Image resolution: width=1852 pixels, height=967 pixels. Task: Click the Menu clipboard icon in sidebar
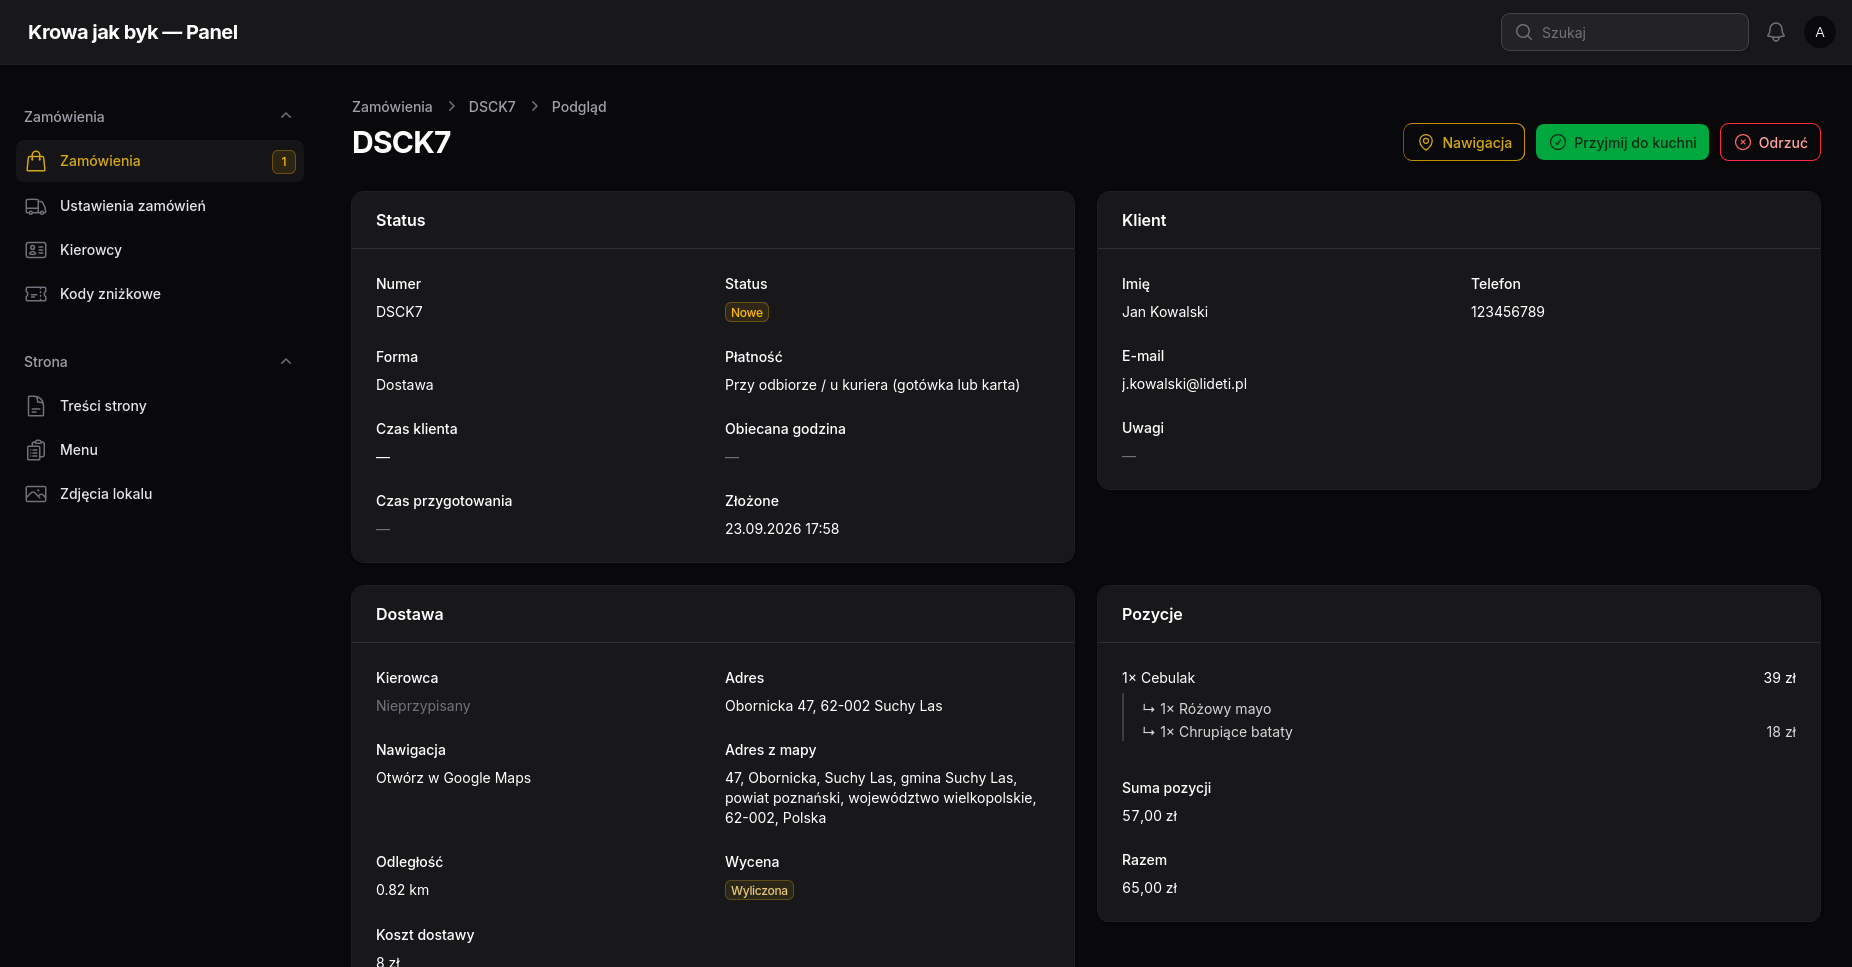pos(36,450)
